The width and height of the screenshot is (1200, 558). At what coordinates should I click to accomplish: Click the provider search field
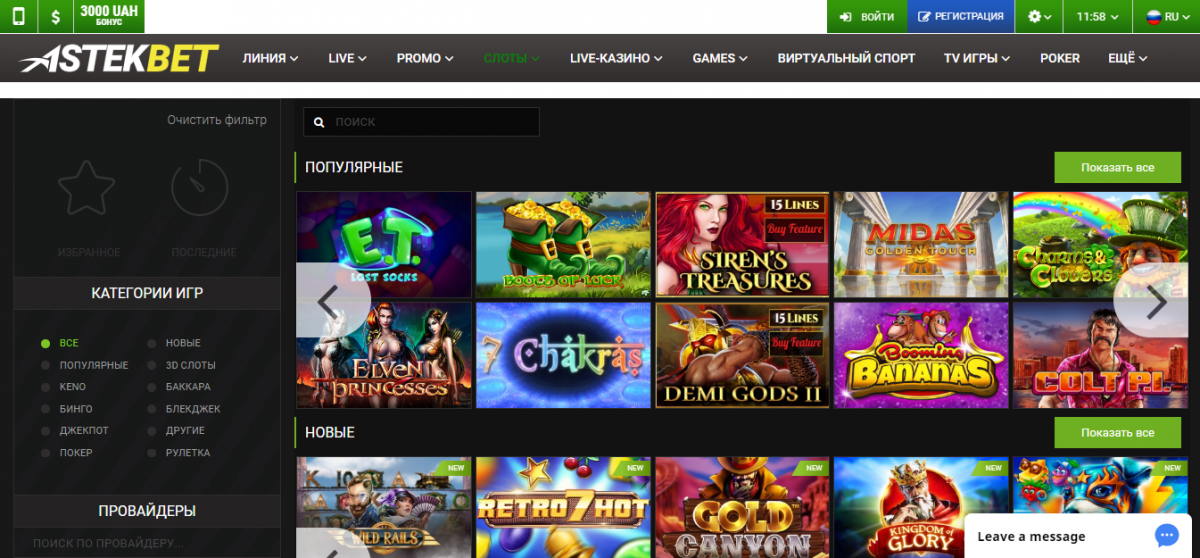147,543
